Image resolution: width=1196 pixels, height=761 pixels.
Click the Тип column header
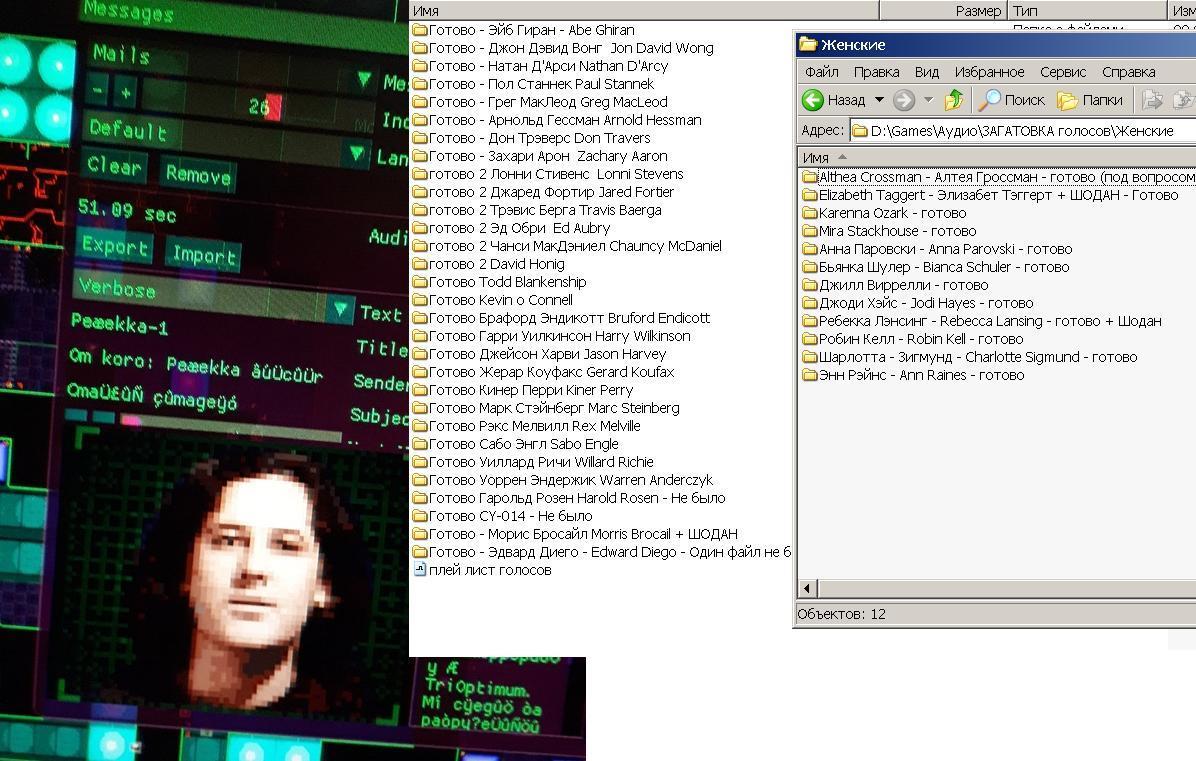[x=1086, y=11]
